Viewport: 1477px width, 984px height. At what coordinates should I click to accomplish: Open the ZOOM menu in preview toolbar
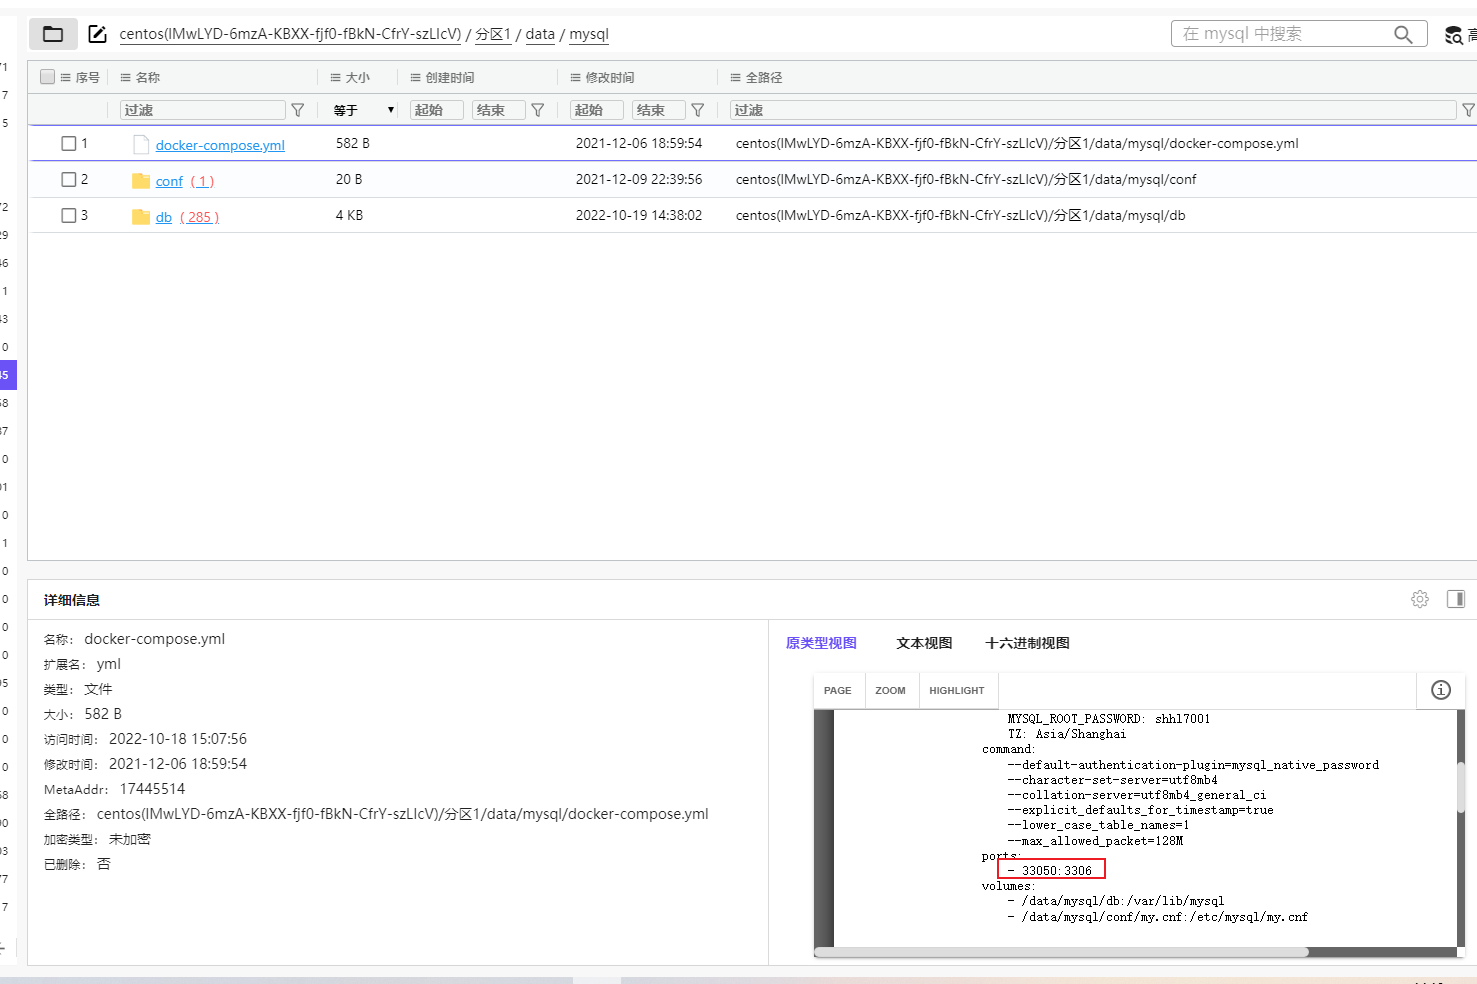click(x=890, y=690)
